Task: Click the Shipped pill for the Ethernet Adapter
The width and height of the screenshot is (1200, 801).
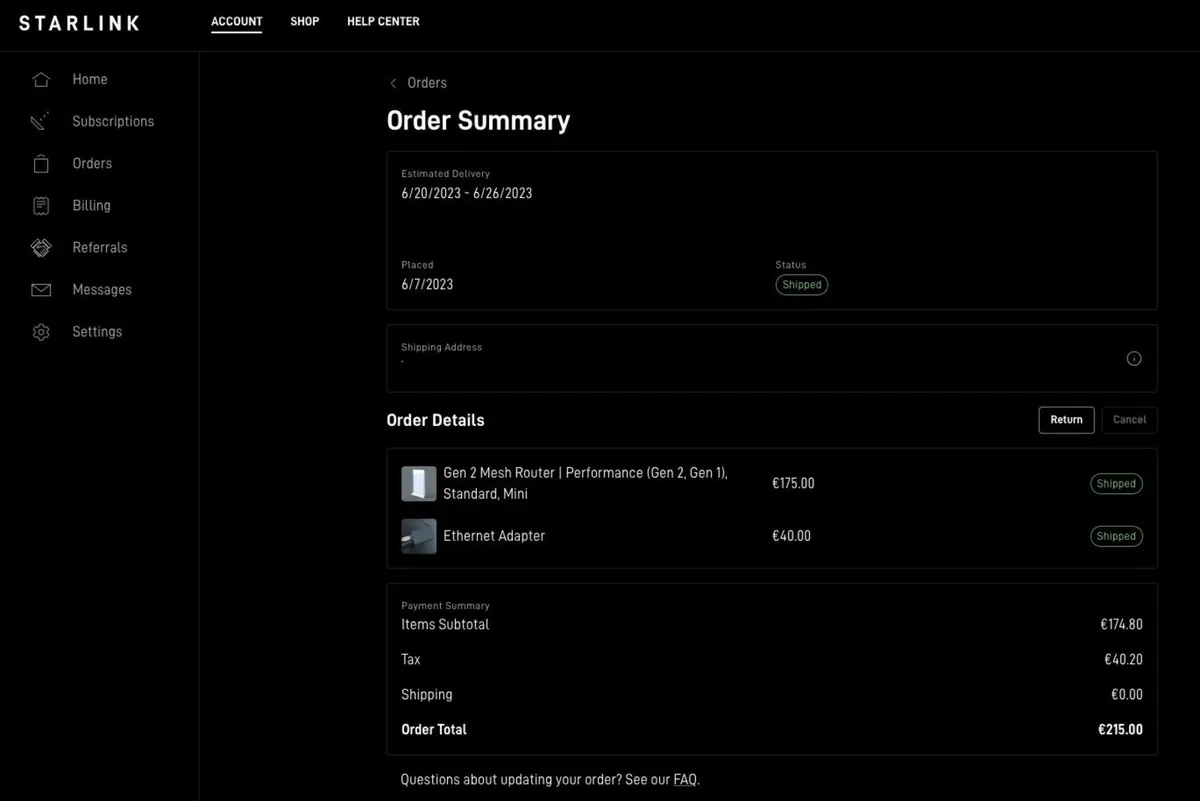Action: click(1116, 536)
